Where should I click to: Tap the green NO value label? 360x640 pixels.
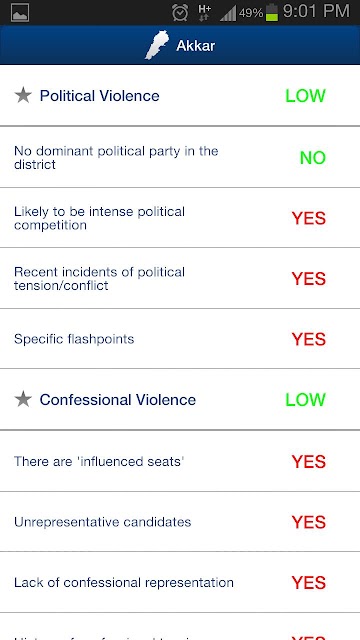[313, 158]
